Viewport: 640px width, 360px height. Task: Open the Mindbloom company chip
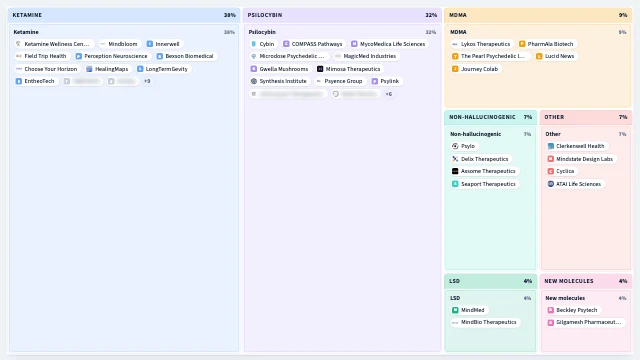(x=120, y=44)
